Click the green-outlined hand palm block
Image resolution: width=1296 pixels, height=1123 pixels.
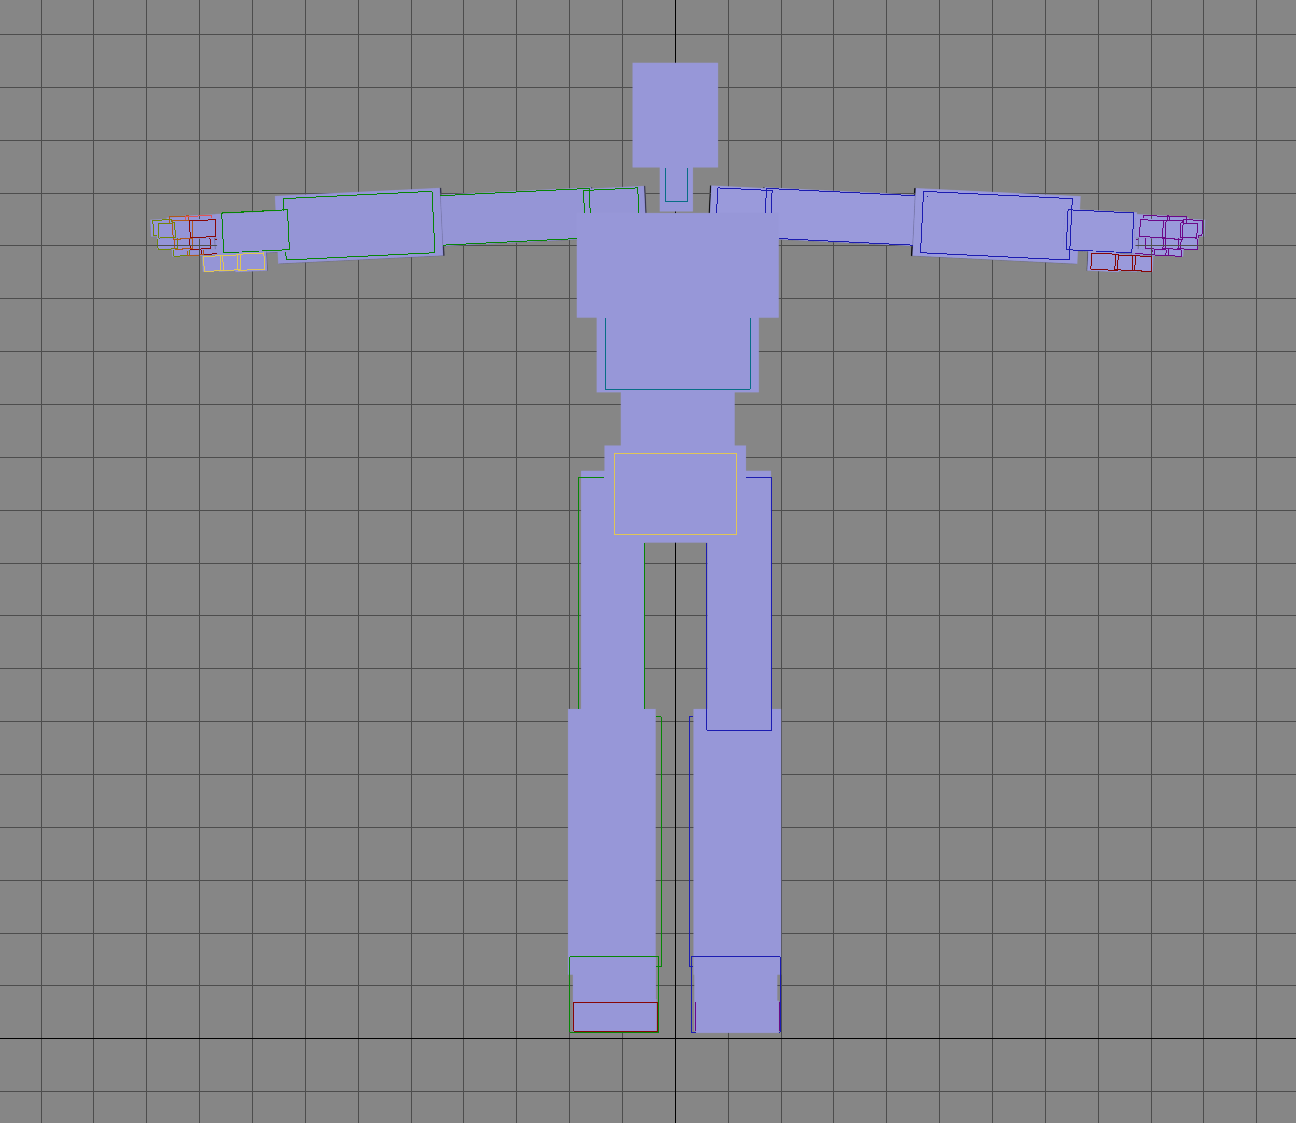(x=255, y=231)
